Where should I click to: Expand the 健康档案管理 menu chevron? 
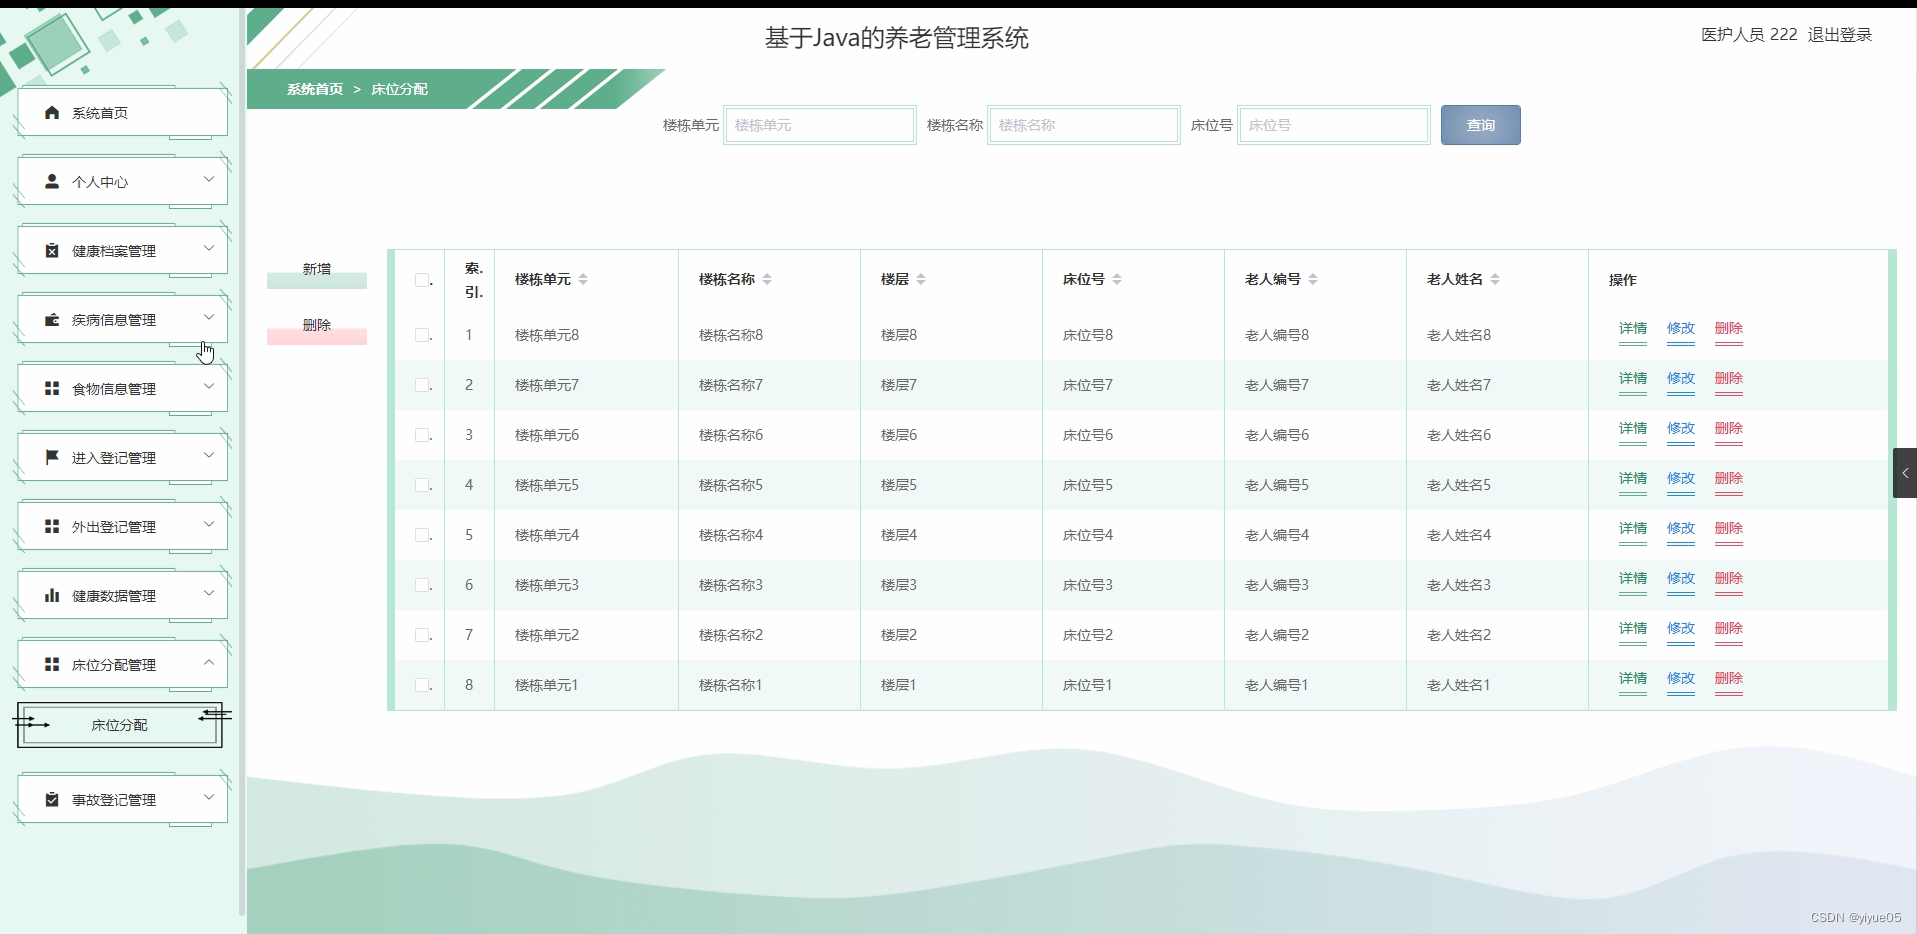click(209, 248)
